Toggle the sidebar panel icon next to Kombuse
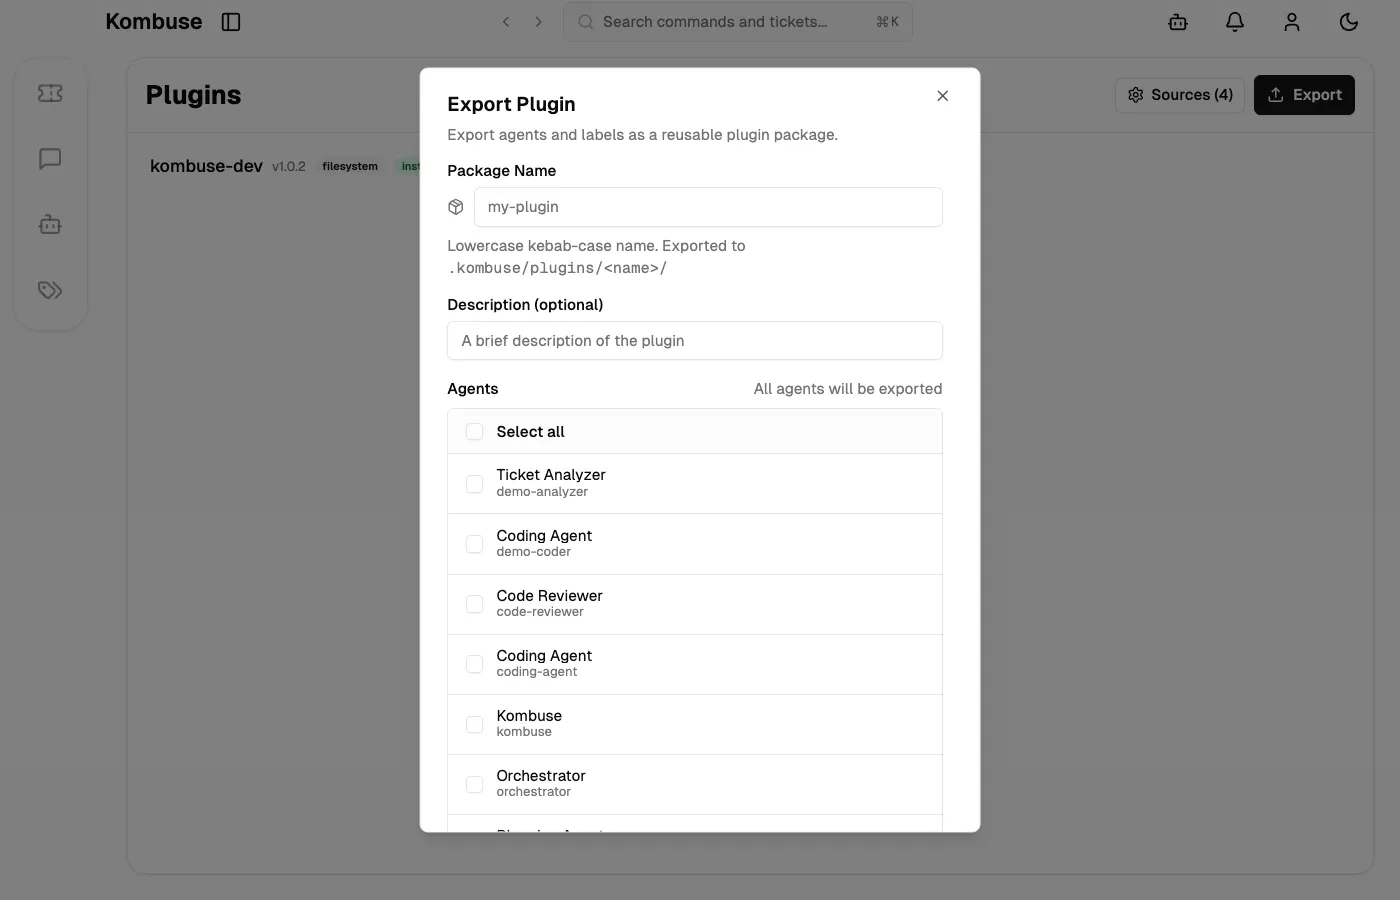Image resolution: width=1400 pixels, height=900 pixels. click(231, 21)
